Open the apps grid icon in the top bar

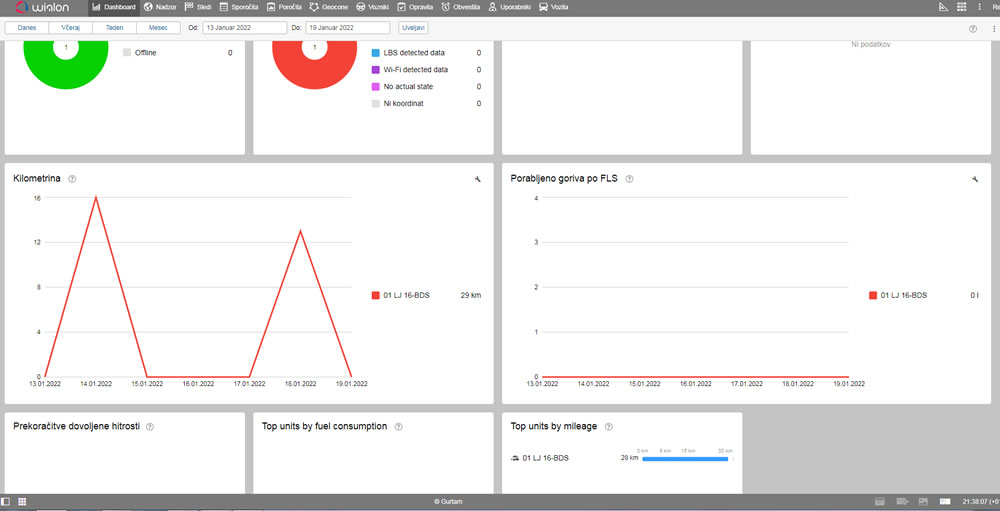pos(961,7)
